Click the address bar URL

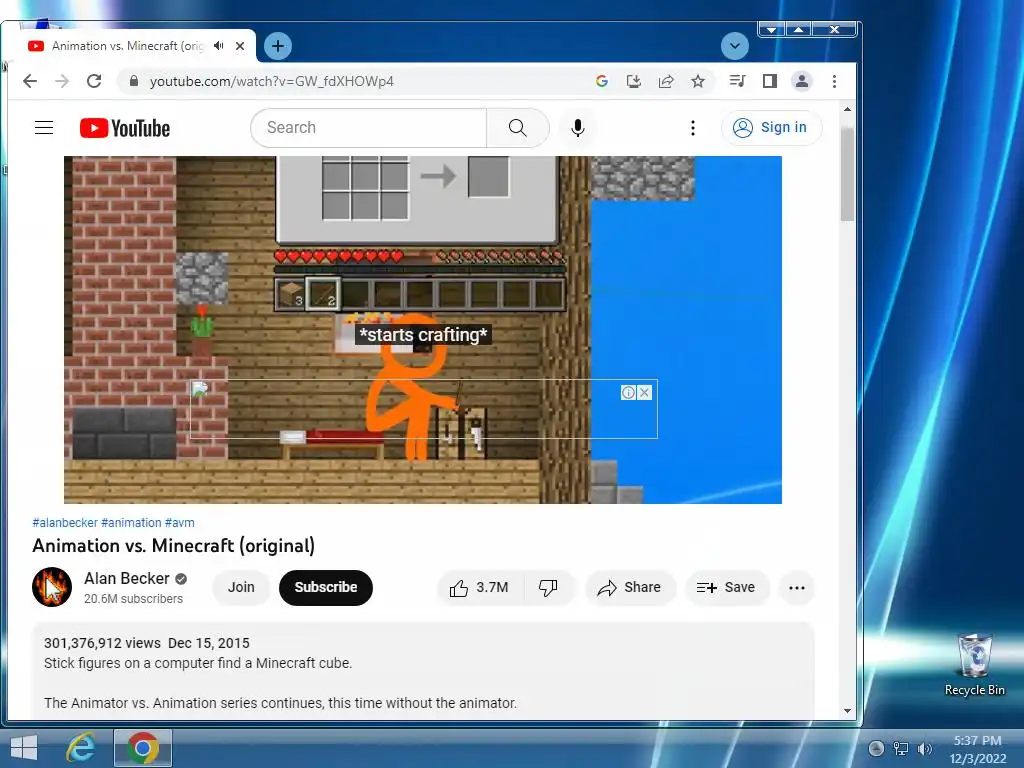pos(272,81)
